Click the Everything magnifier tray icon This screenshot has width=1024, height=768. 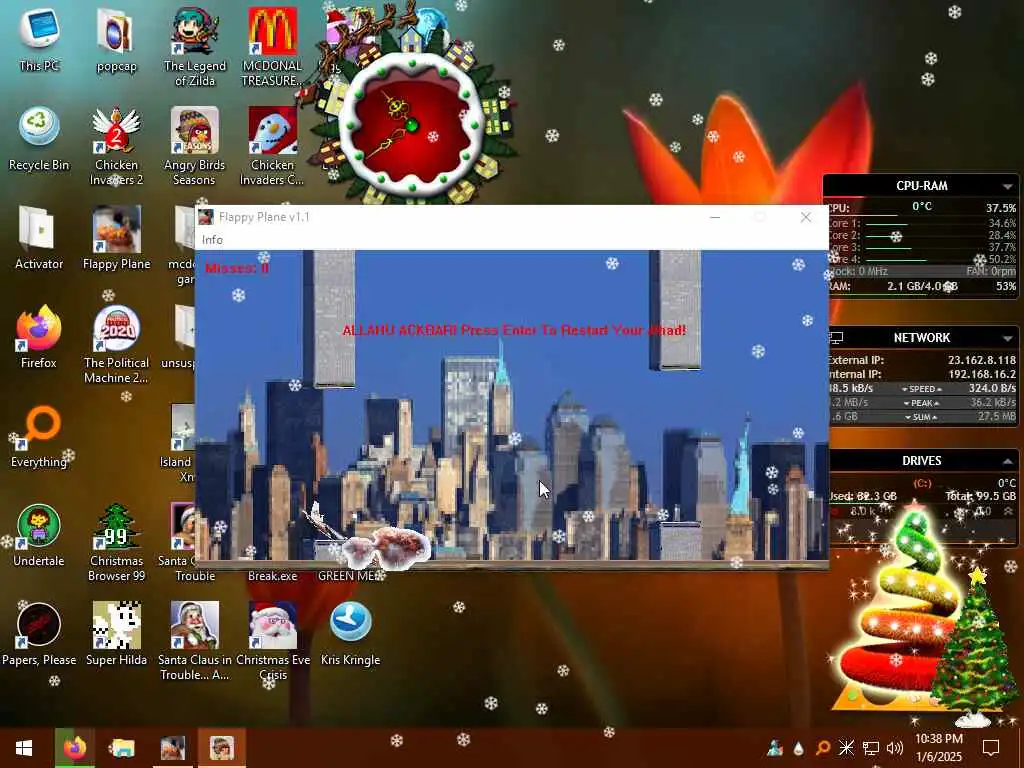point(823,748)
